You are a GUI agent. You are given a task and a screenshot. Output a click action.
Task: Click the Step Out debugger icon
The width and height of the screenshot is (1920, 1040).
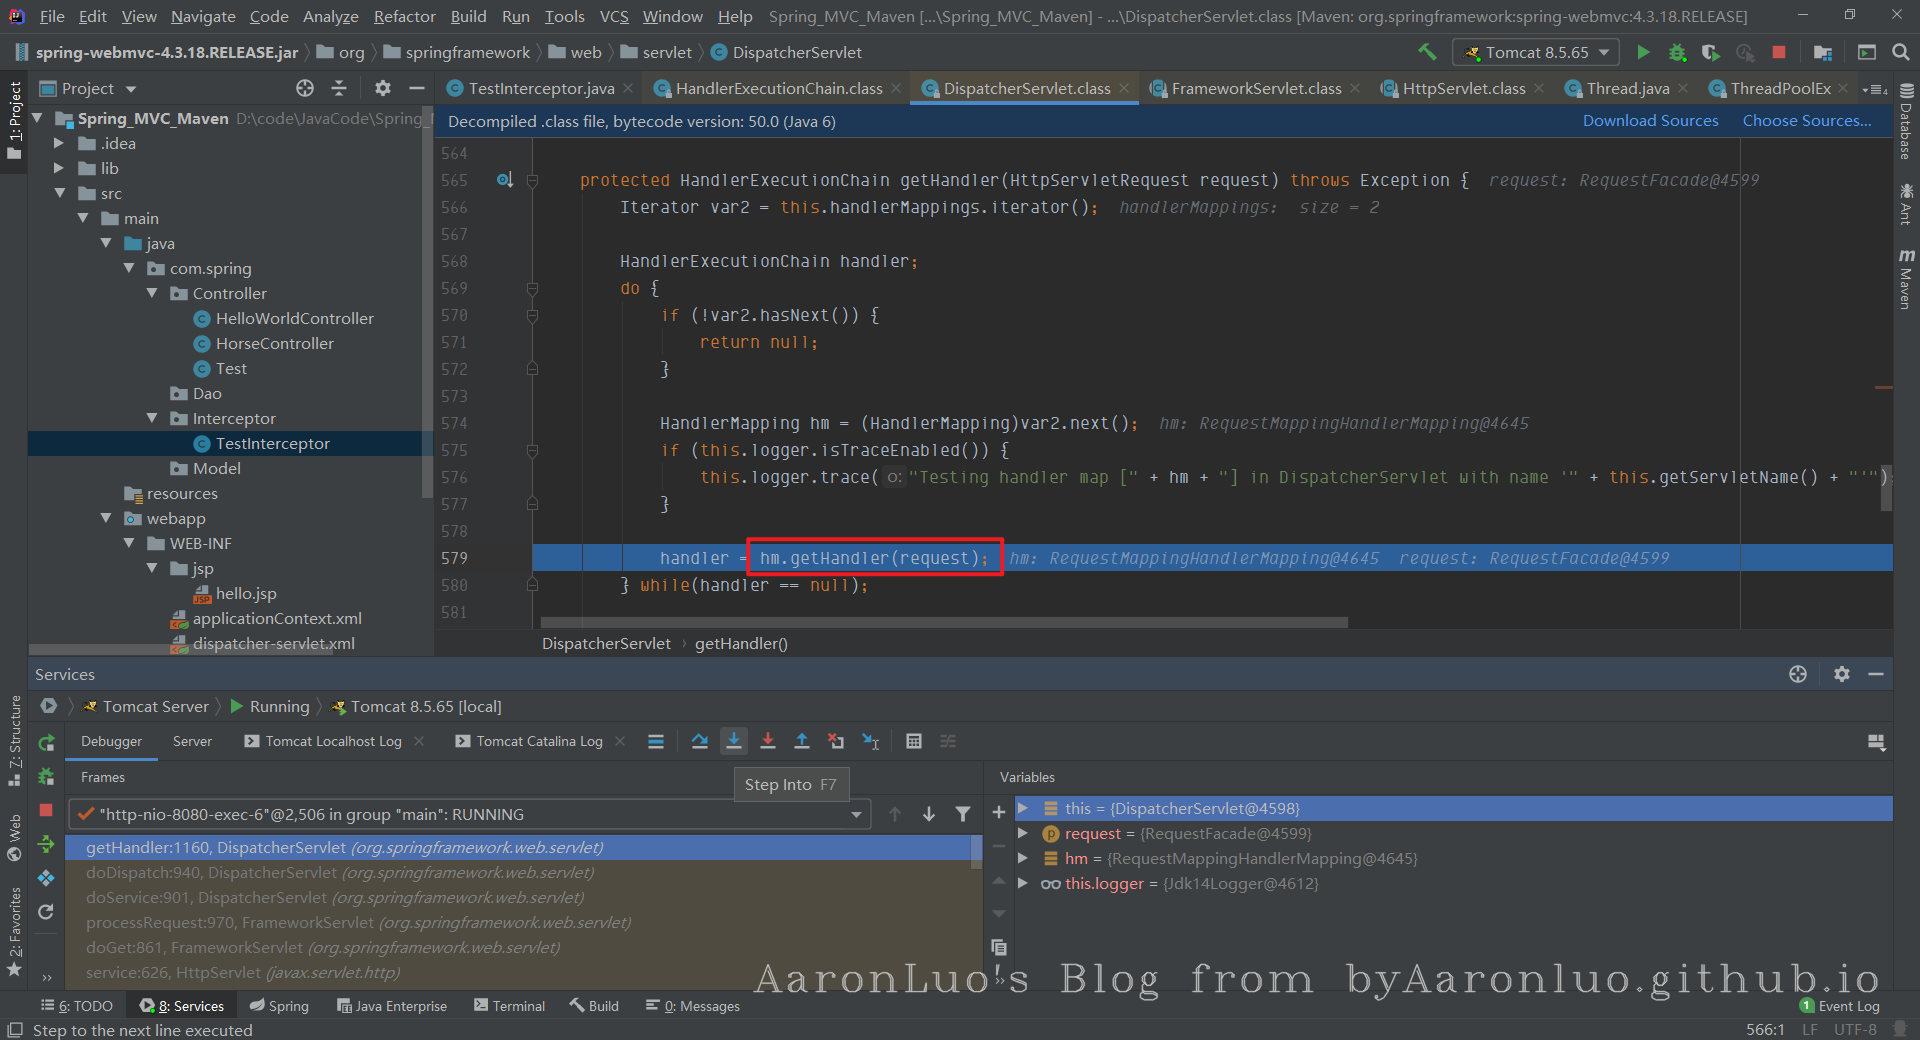[802, 741]
